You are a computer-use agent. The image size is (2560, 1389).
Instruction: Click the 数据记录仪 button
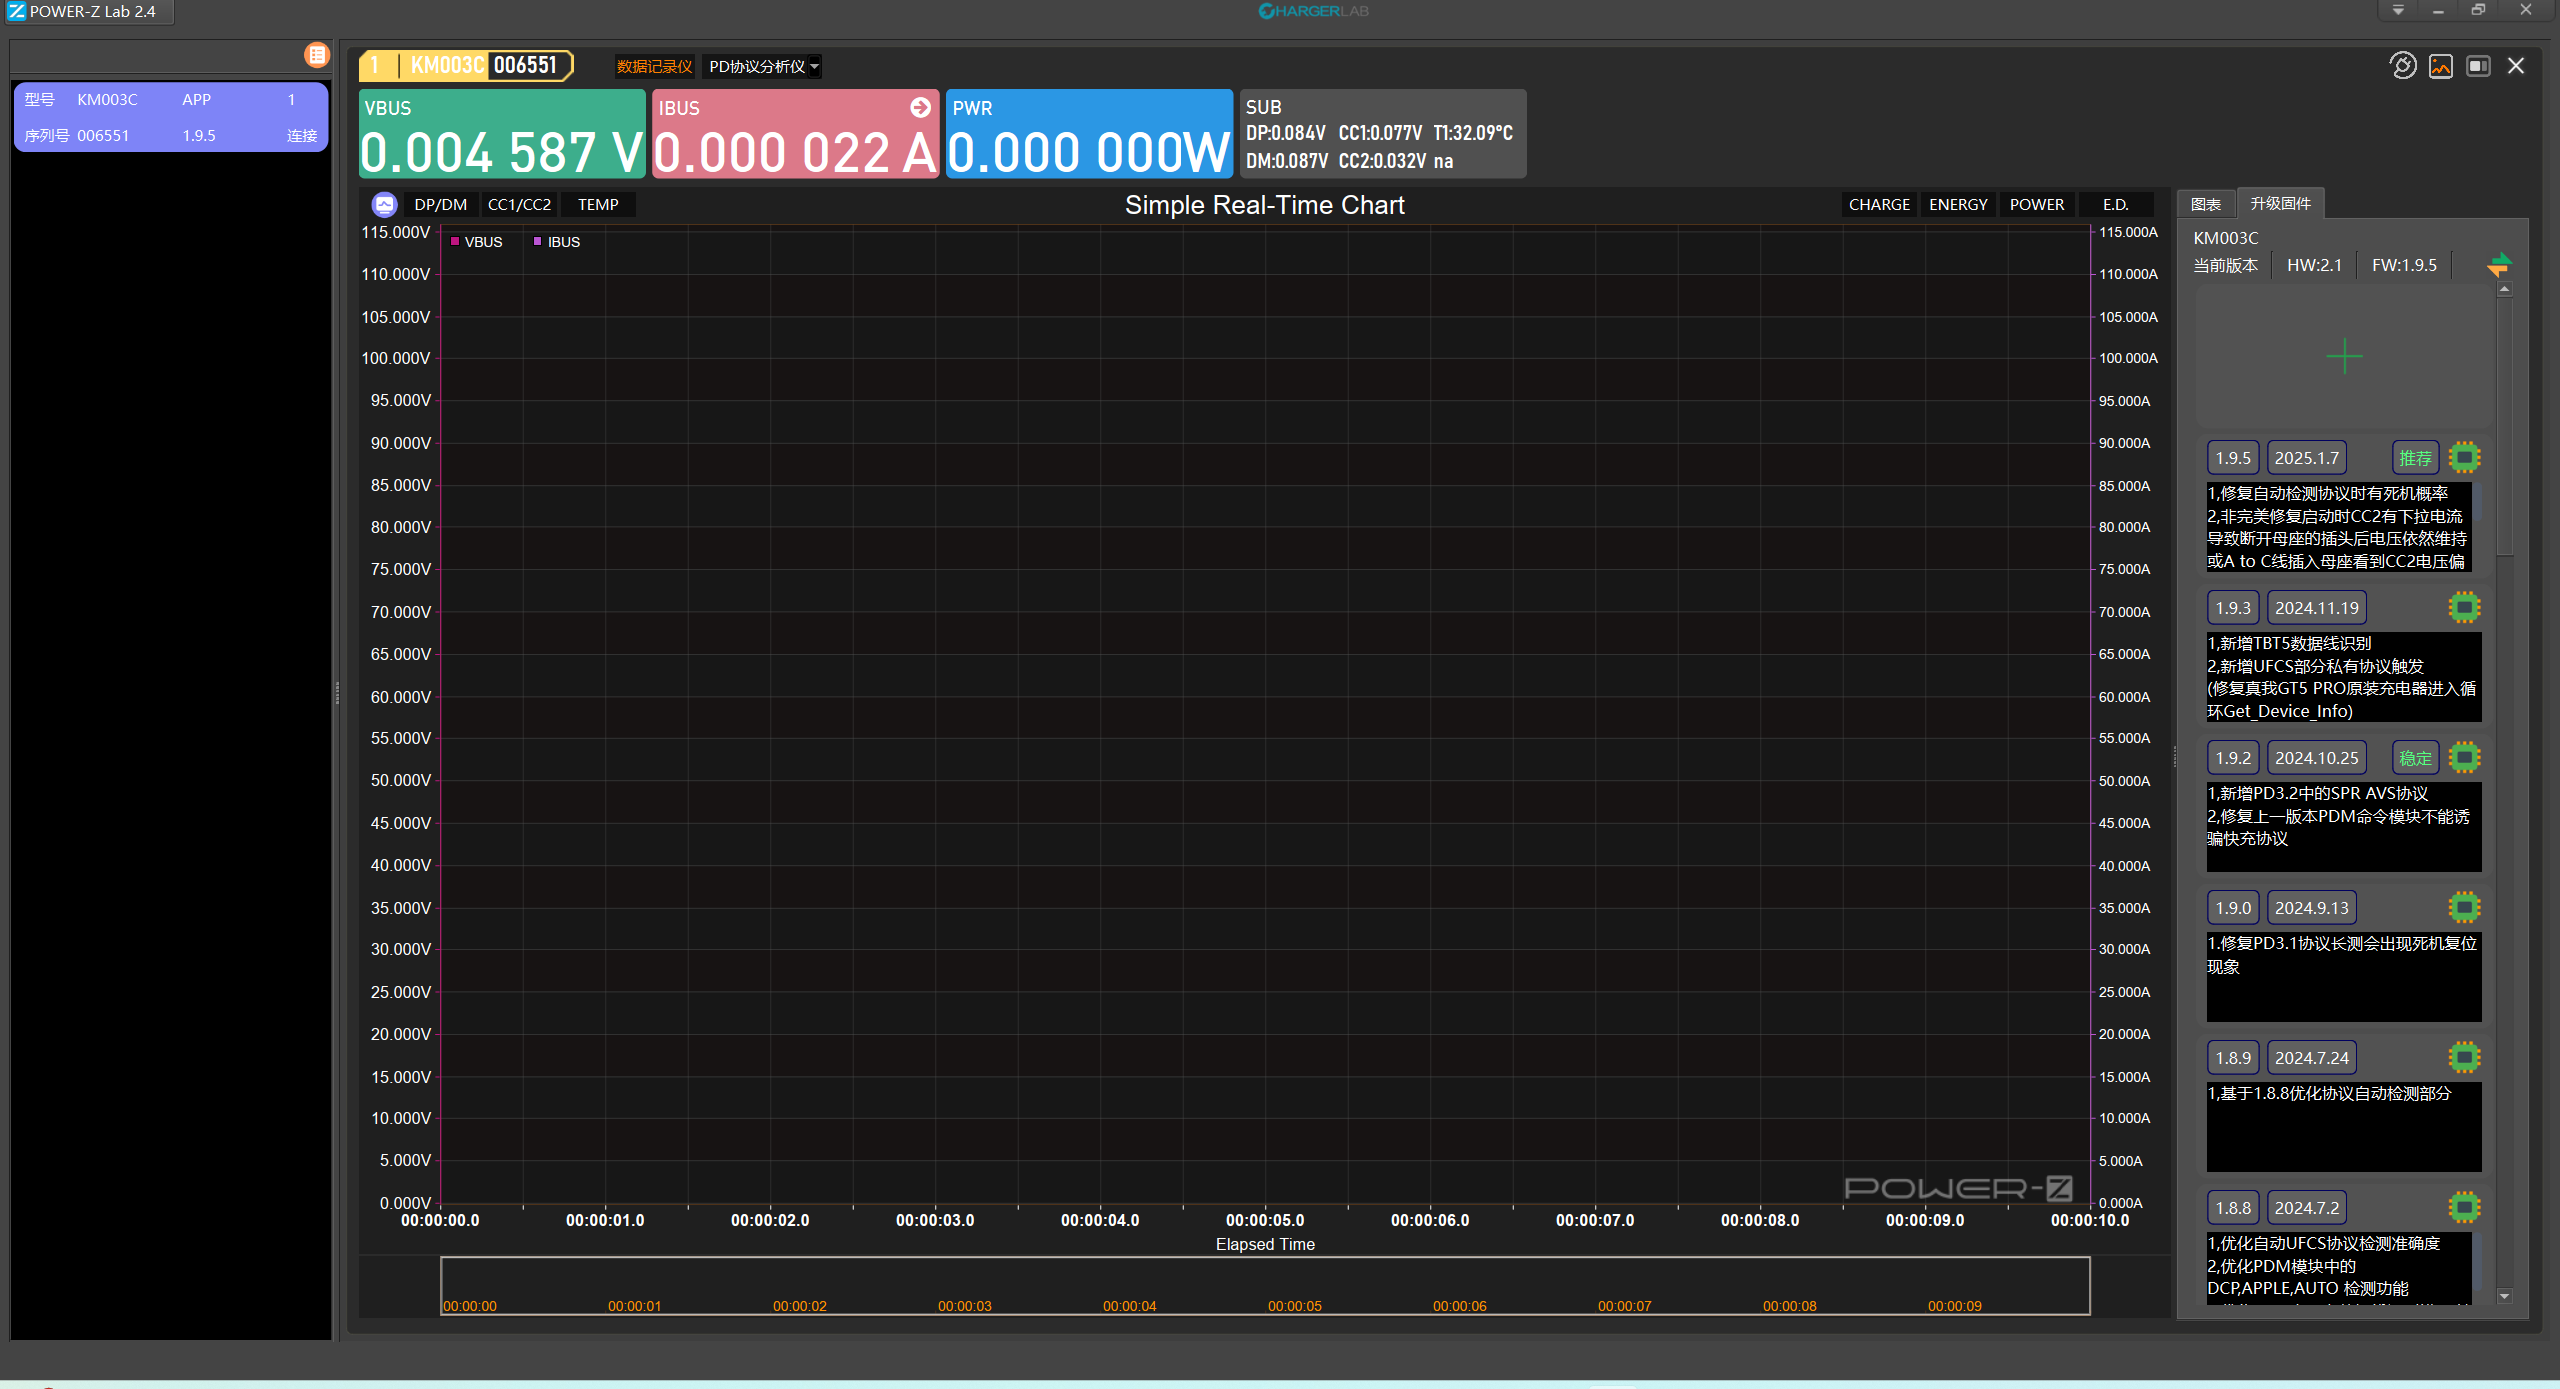tap(654, 67)
